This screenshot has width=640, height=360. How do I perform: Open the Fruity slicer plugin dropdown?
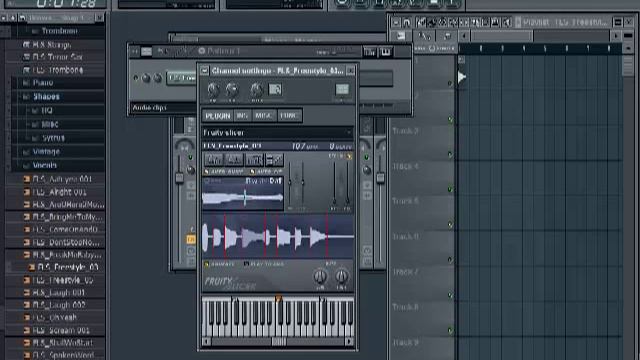pos(278,133)
